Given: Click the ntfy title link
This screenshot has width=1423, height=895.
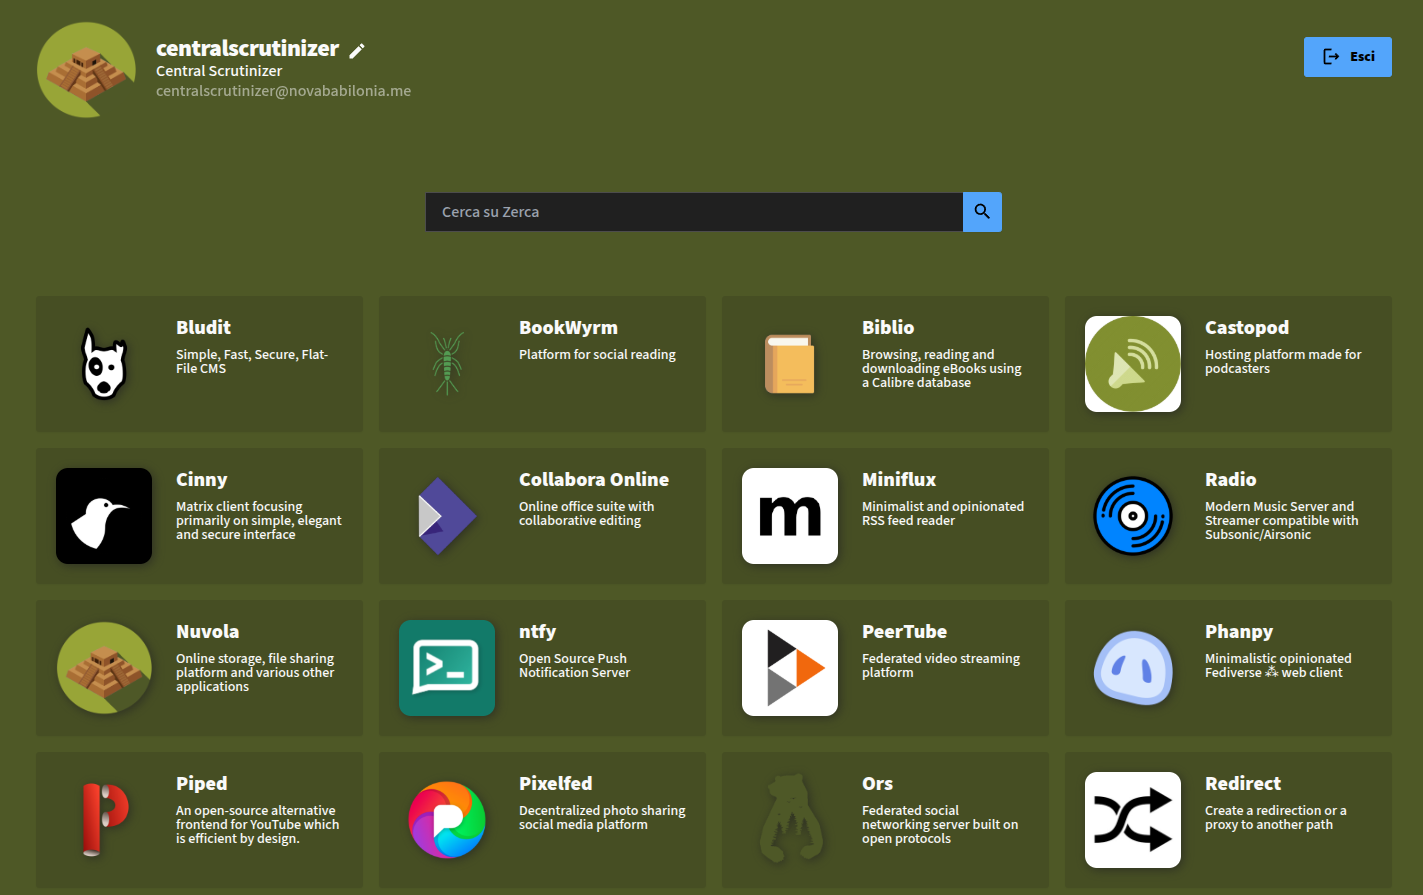Looking at the screenshot, I should (537, 631).
